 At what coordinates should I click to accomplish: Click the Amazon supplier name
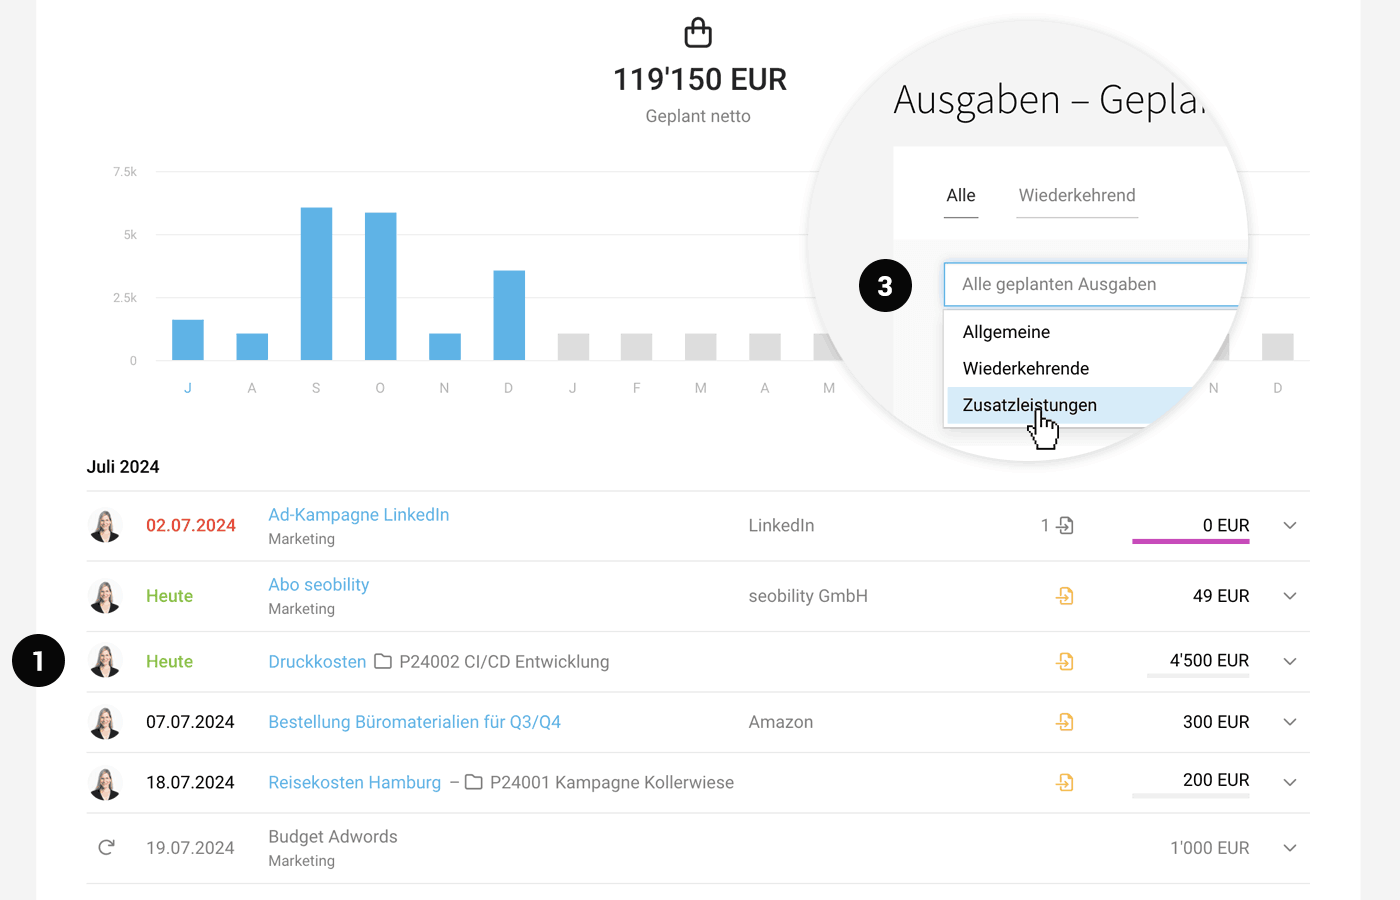coord(780,722)
